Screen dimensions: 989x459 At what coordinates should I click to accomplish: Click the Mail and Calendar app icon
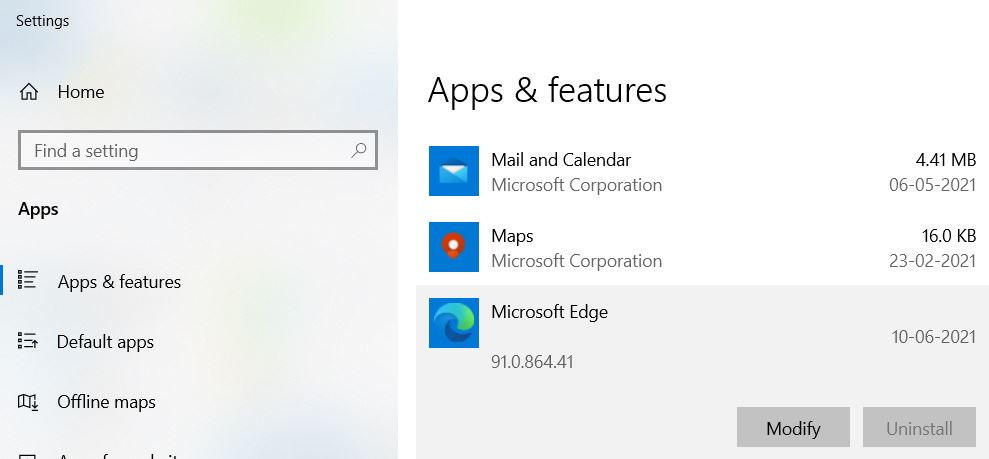point(454,171)
